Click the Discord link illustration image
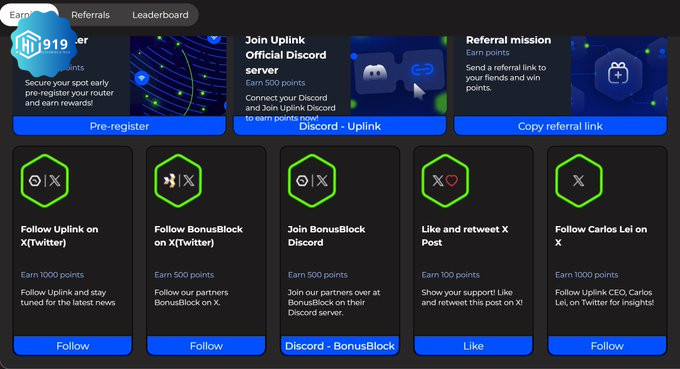 pos(398,76)
